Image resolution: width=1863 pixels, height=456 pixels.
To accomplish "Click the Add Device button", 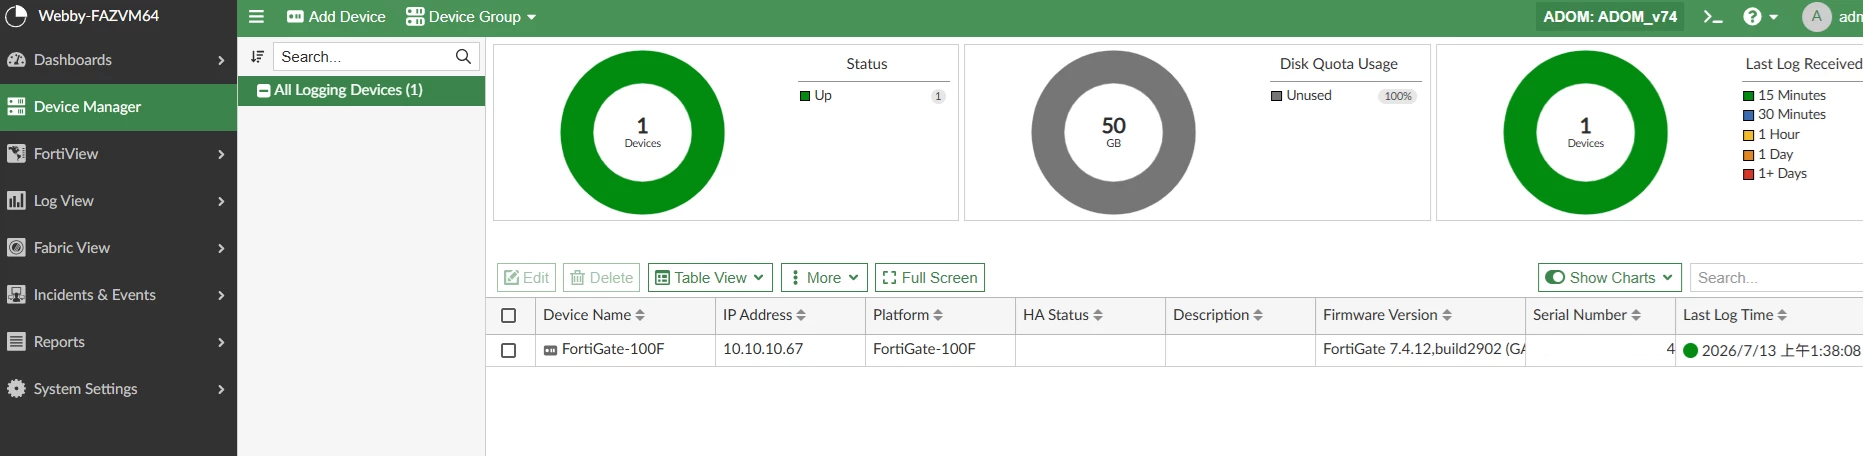I will click(x=336, y=17).
